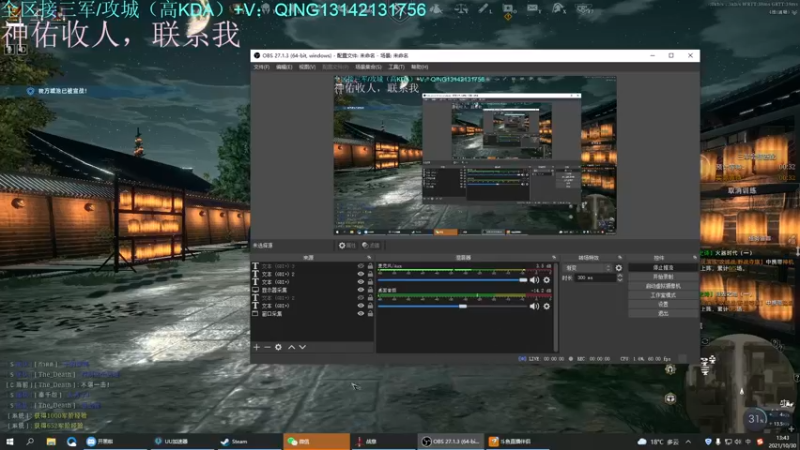Viewport: 800px width, 450px height.
Task: Open the 编辑(E) menu
Action: (x=284, y=67)
